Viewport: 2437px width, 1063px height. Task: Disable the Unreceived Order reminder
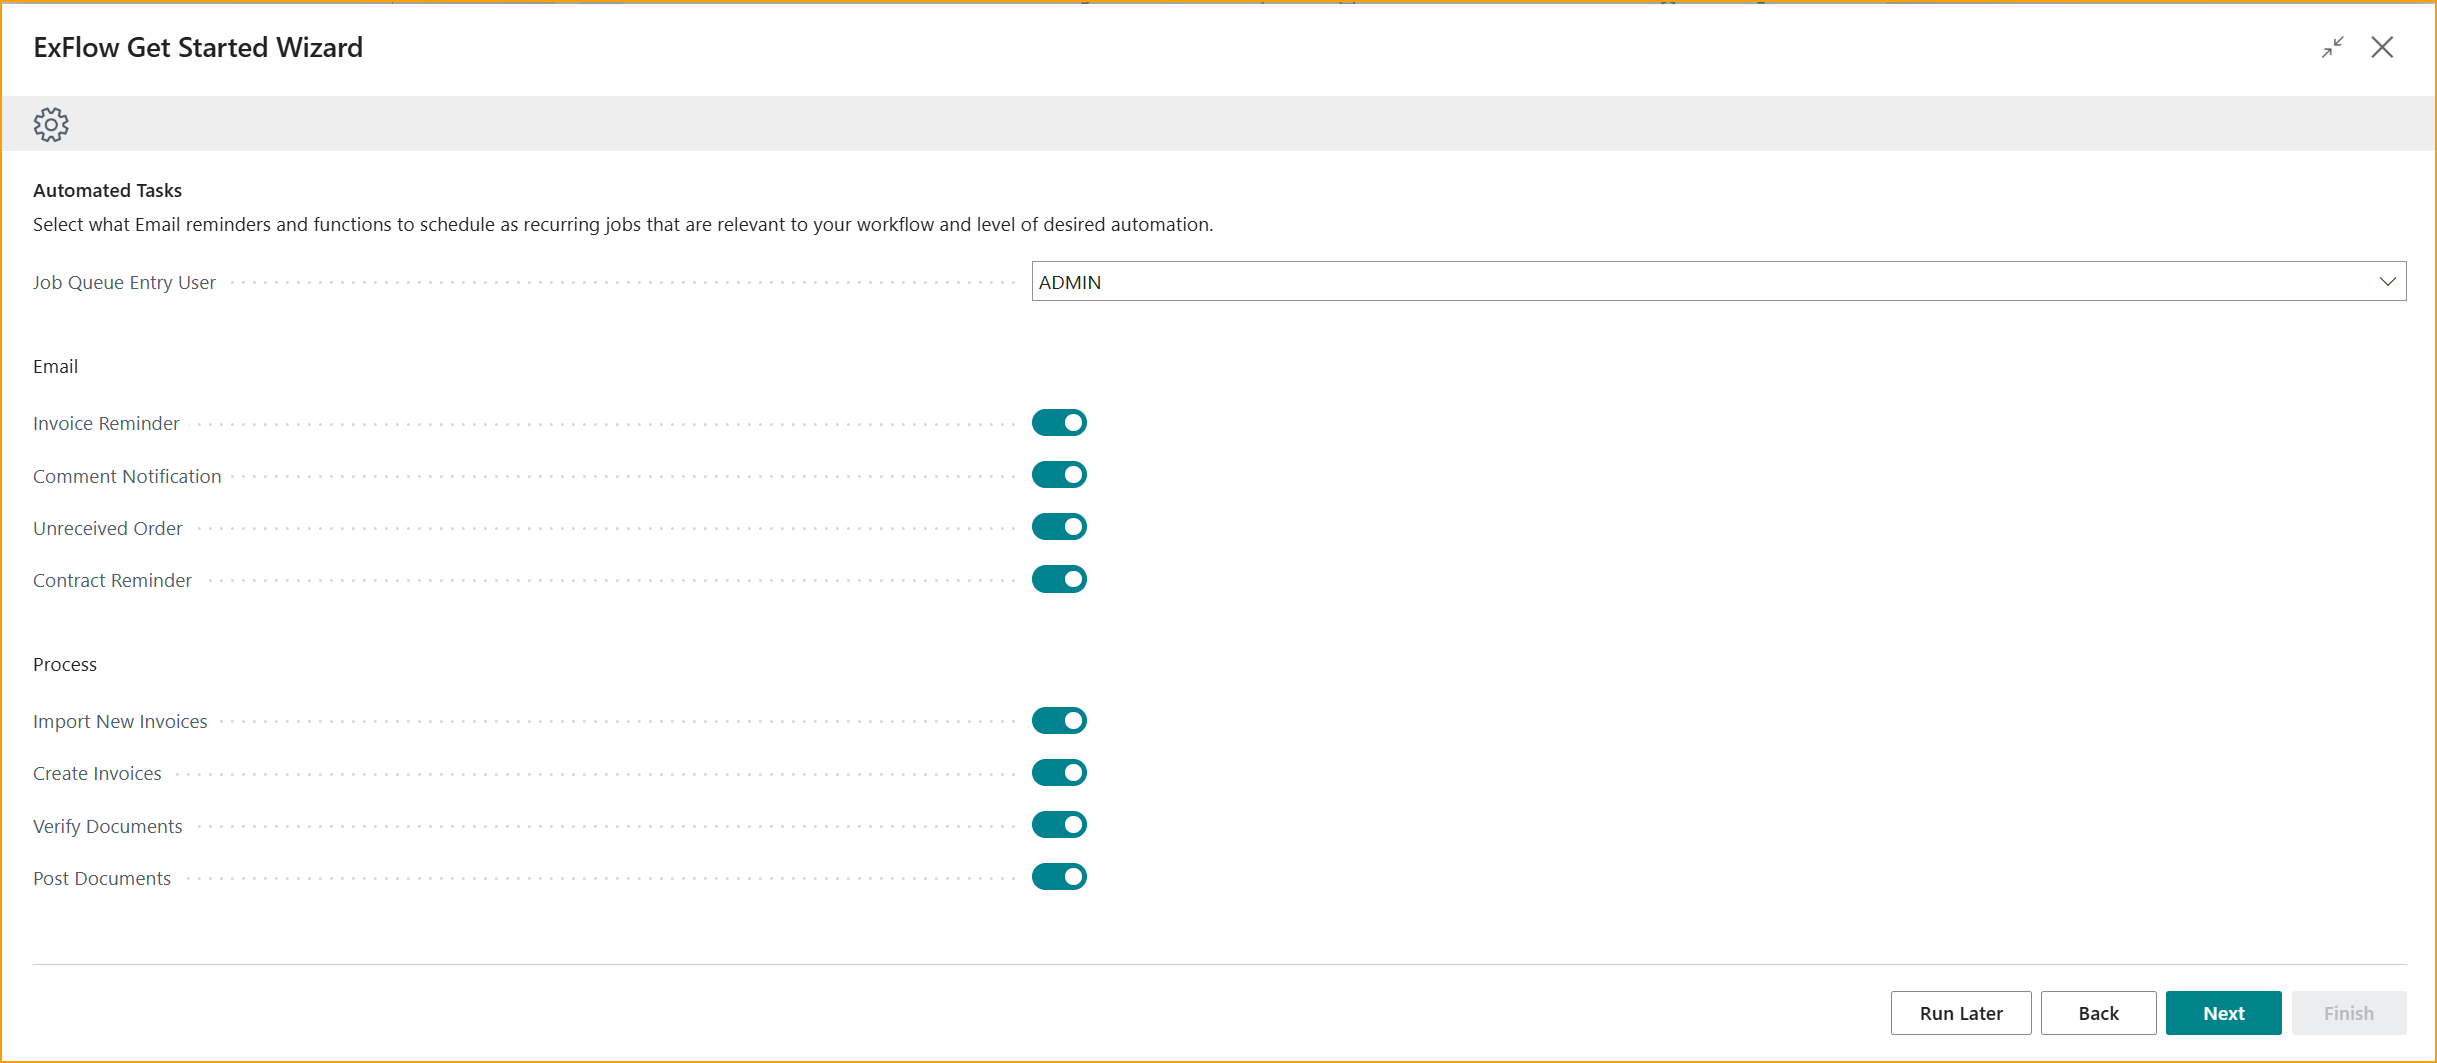(1059, 526)
